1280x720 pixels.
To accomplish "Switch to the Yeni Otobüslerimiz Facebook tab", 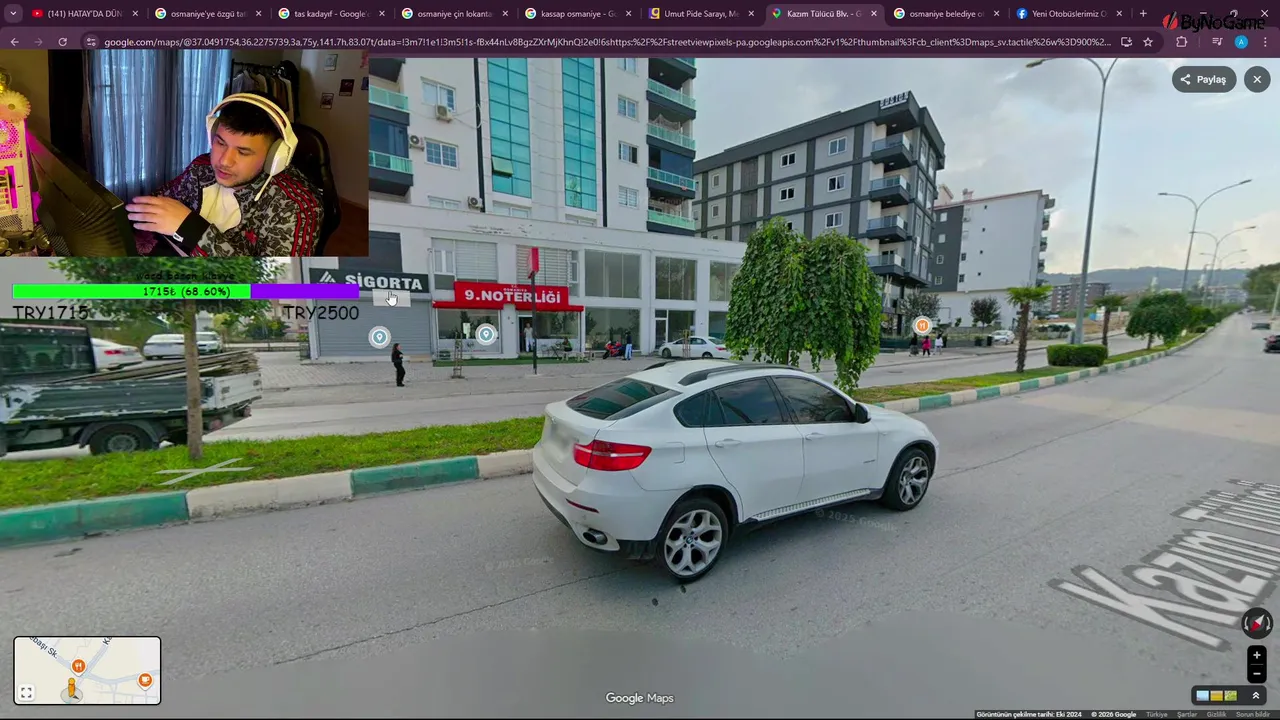I will coord(1068,14).
